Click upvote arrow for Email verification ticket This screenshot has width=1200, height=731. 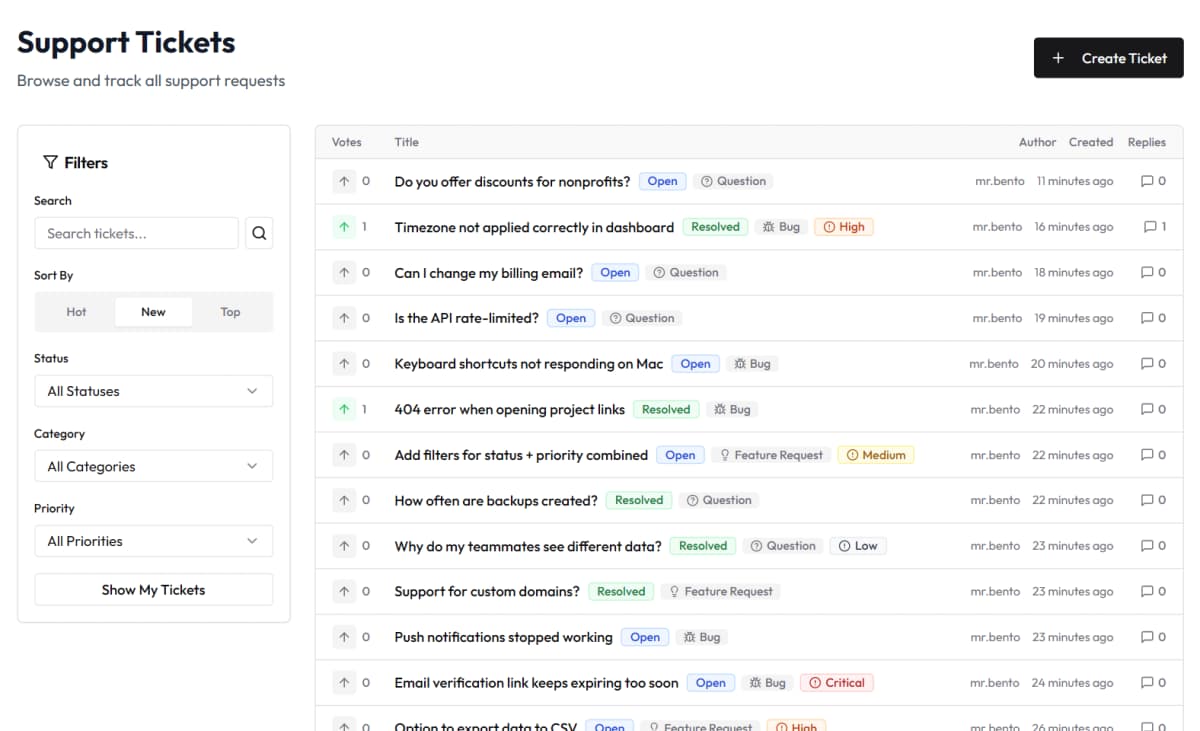pyautogui.click(x=344, y=683)
